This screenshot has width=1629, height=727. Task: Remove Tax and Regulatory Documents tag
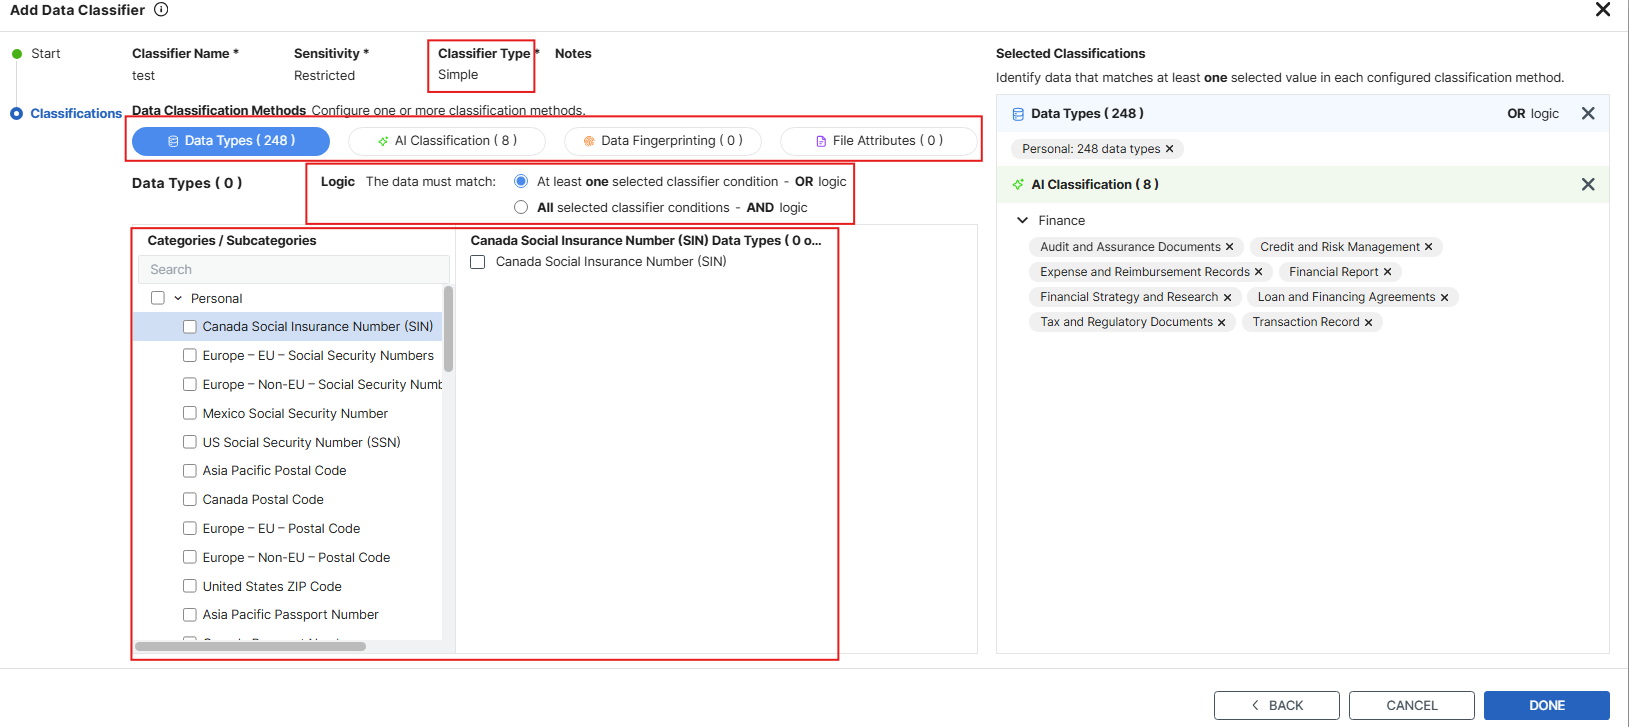[x=1222, y=322]
